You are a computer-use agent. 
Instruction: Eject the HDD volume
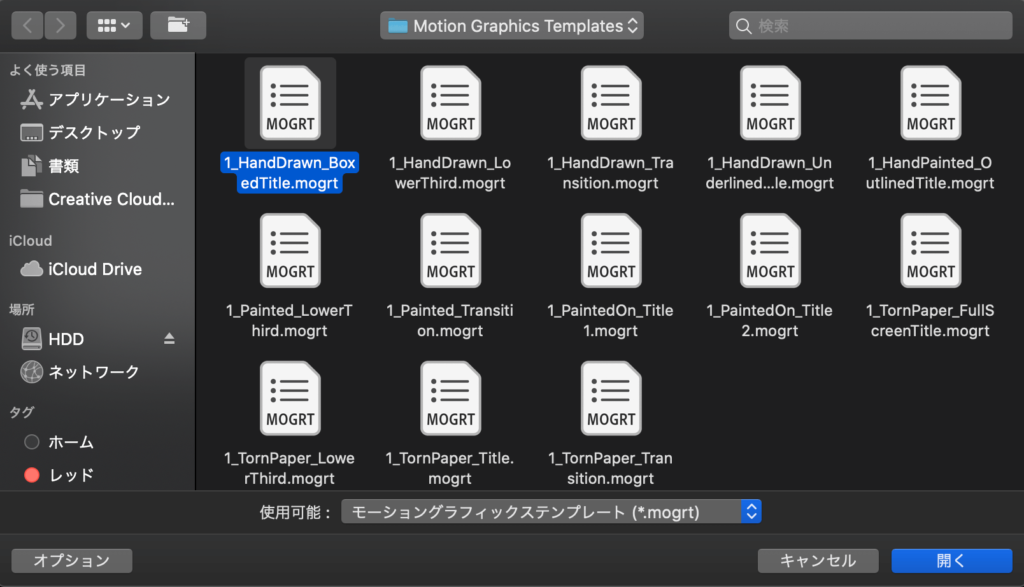coord(169,339)
